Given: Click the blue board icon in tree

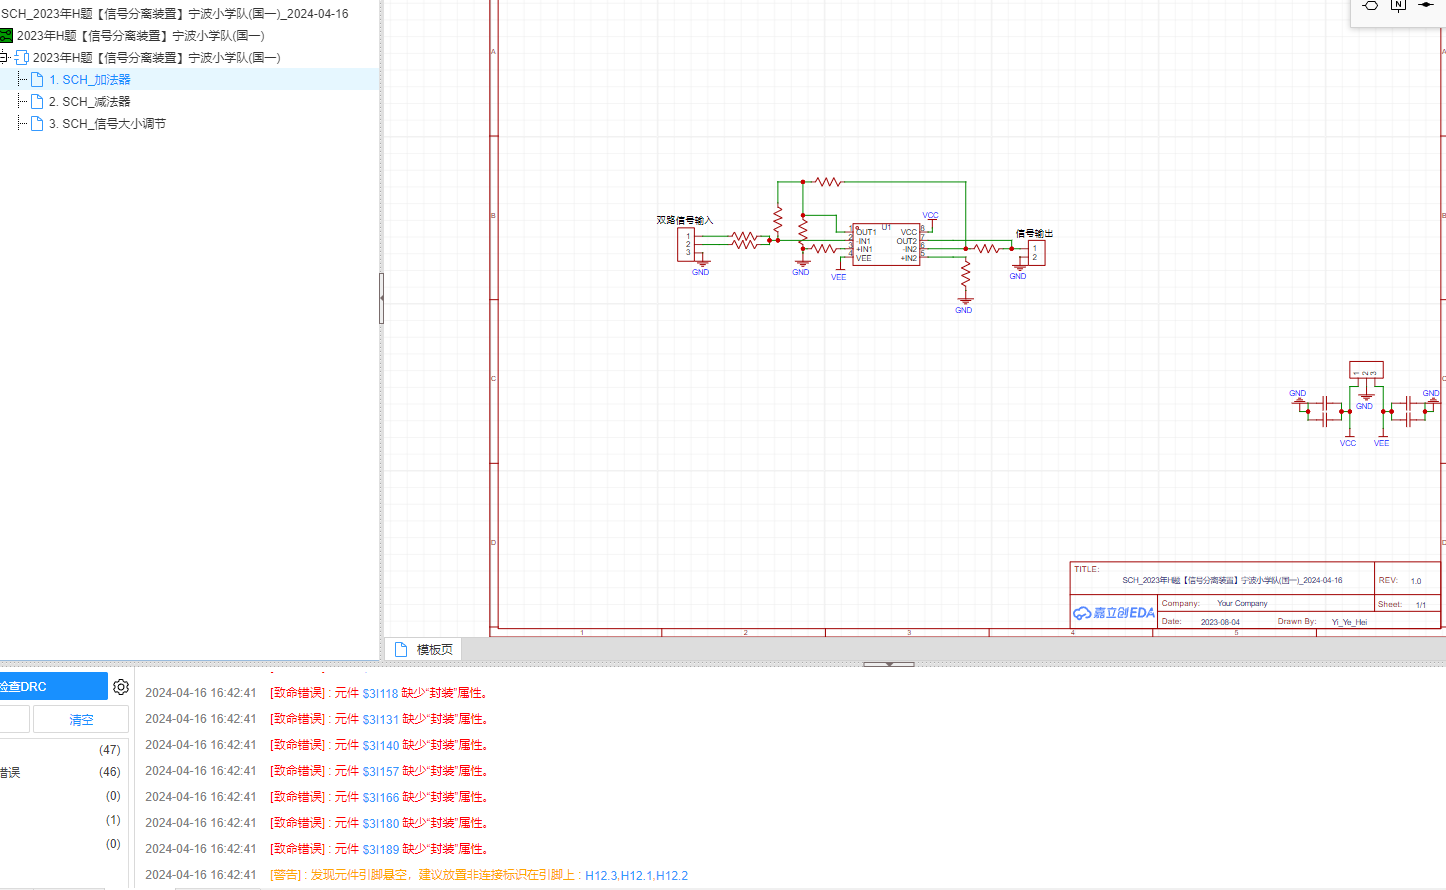Looking at the screenshot, I should coord(22,58).
